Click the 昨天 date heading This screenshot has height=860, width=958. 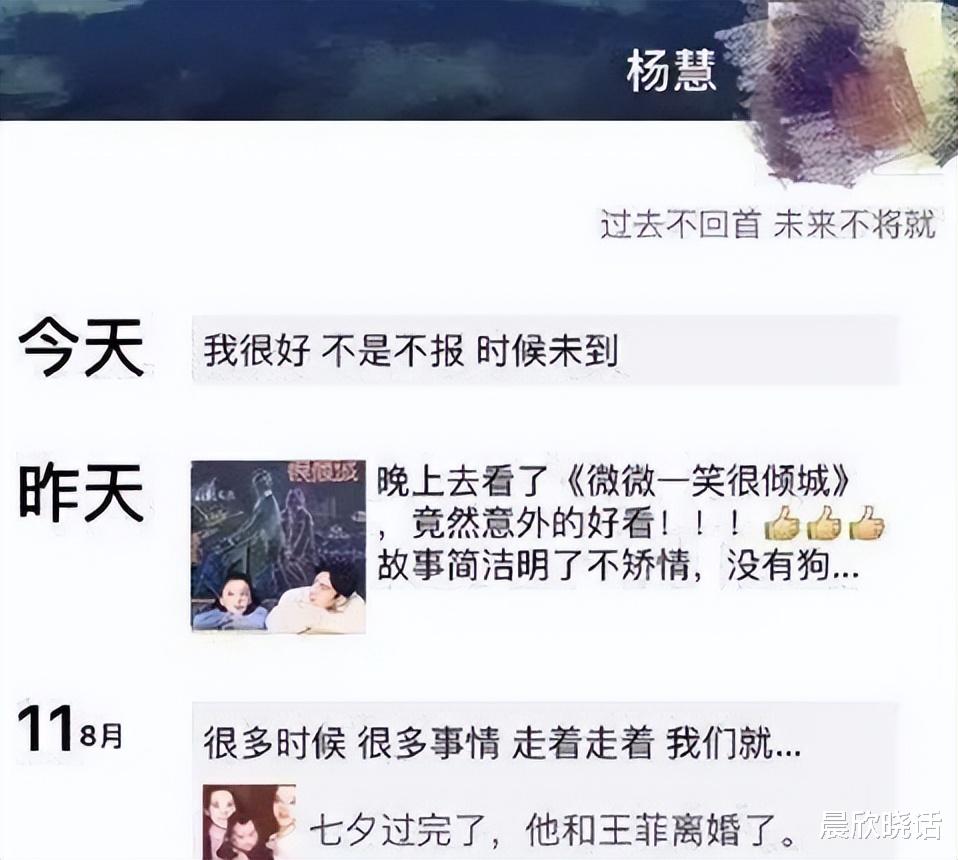tap(81, 492)
